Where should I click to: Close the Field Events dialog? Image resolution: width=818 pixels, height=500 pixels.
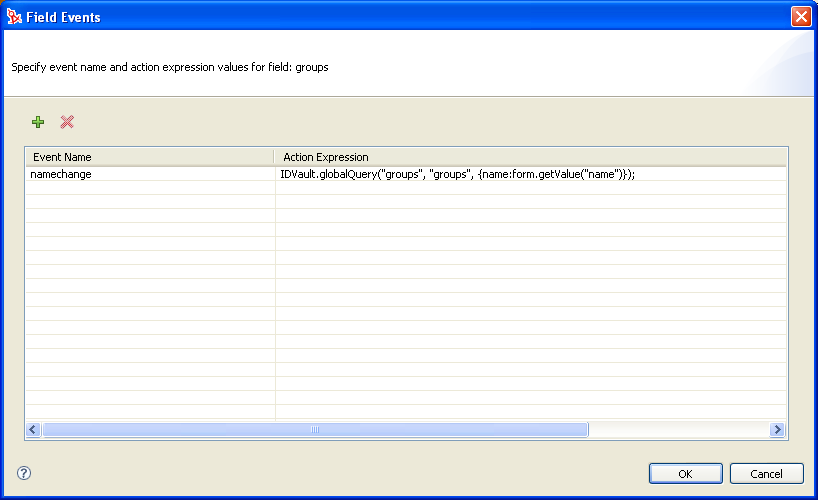801,17
